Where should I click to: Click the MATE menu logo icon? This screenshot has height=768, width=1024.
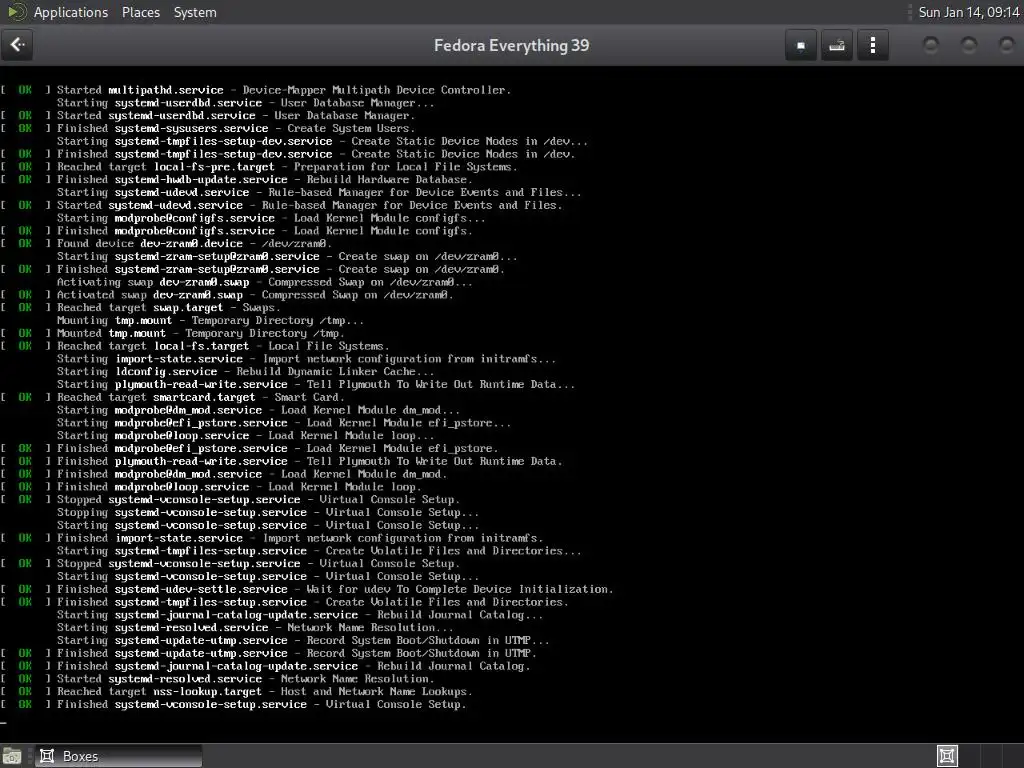(16, 12)
